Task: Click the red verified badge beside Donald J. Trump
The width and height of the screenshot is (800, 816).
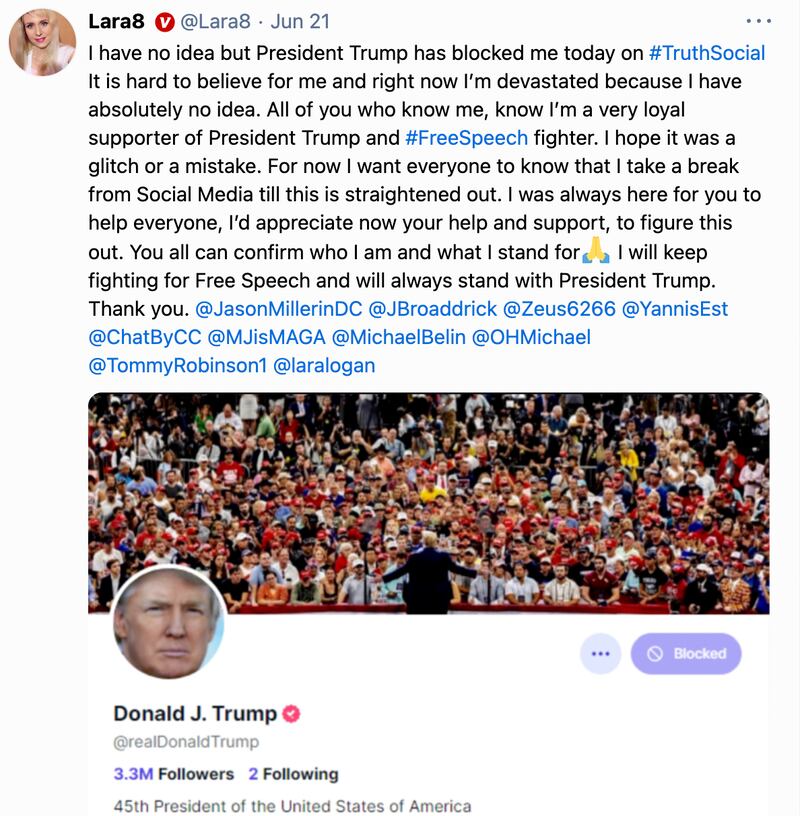Action: click(x=292, y=714)
